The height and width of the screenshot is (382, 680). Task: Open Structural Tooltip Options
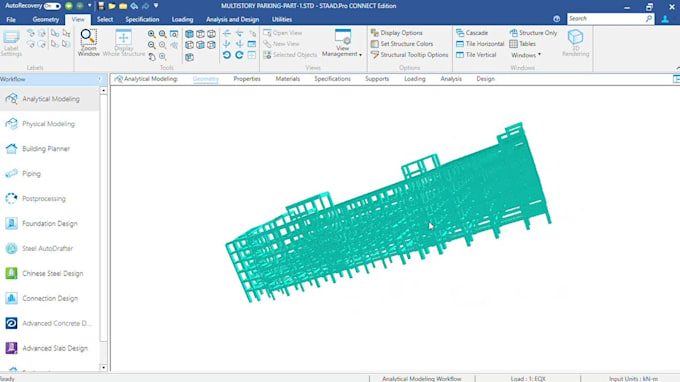pos(409,55)
